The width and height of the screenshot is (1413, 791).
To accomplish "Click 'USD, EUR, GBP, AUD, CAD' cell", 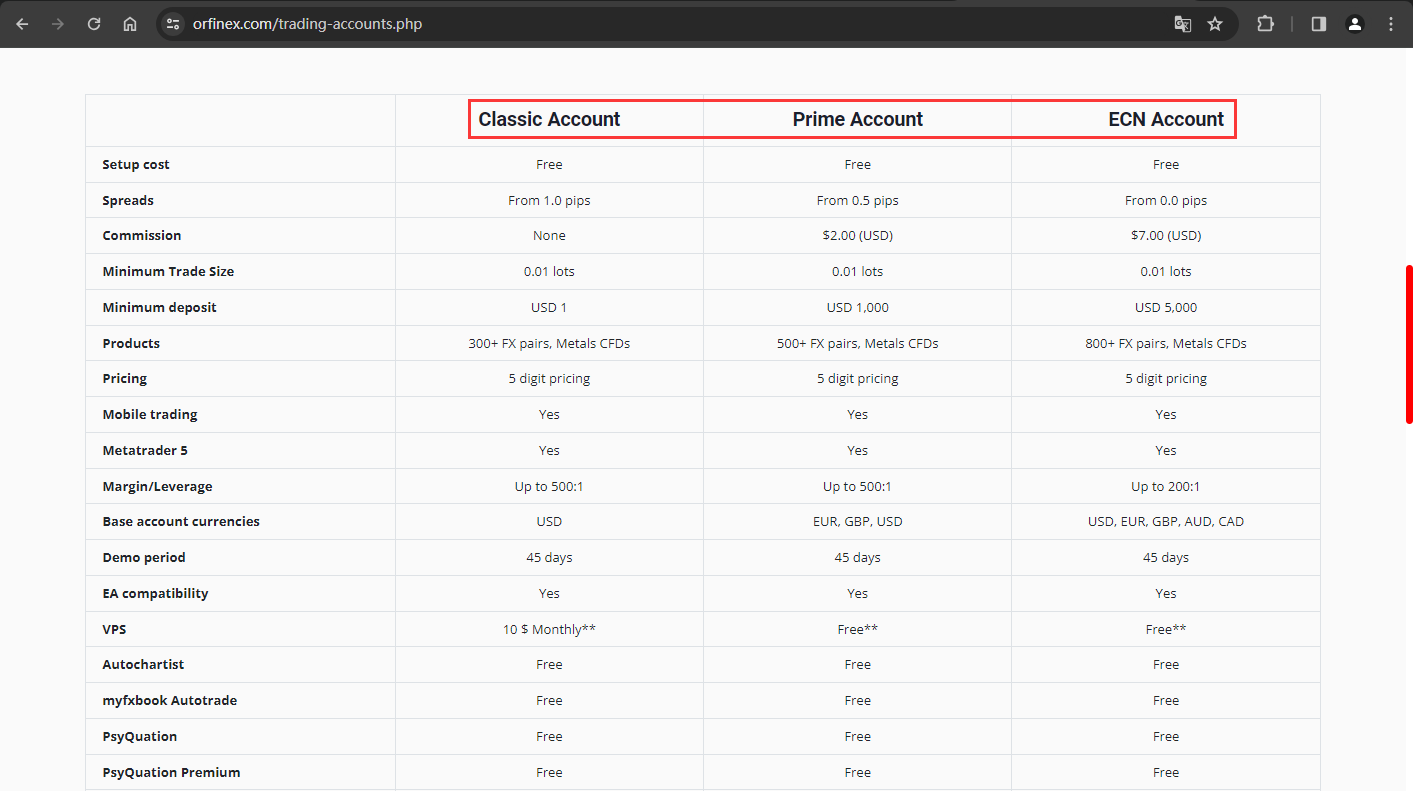I will click(x=1166, y=521).
